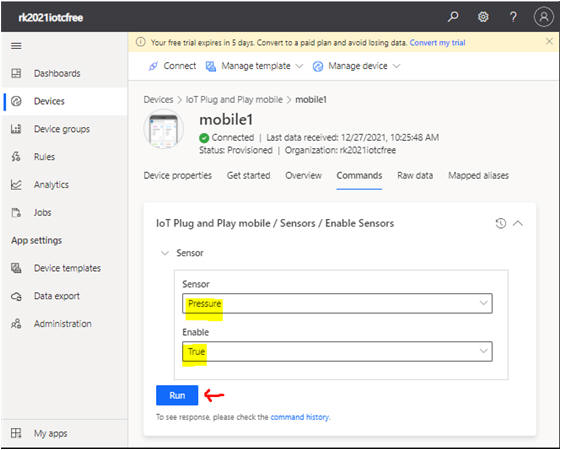Follow the command history link
This screenshot has width=561, height=450.
(x=300, y=417)
